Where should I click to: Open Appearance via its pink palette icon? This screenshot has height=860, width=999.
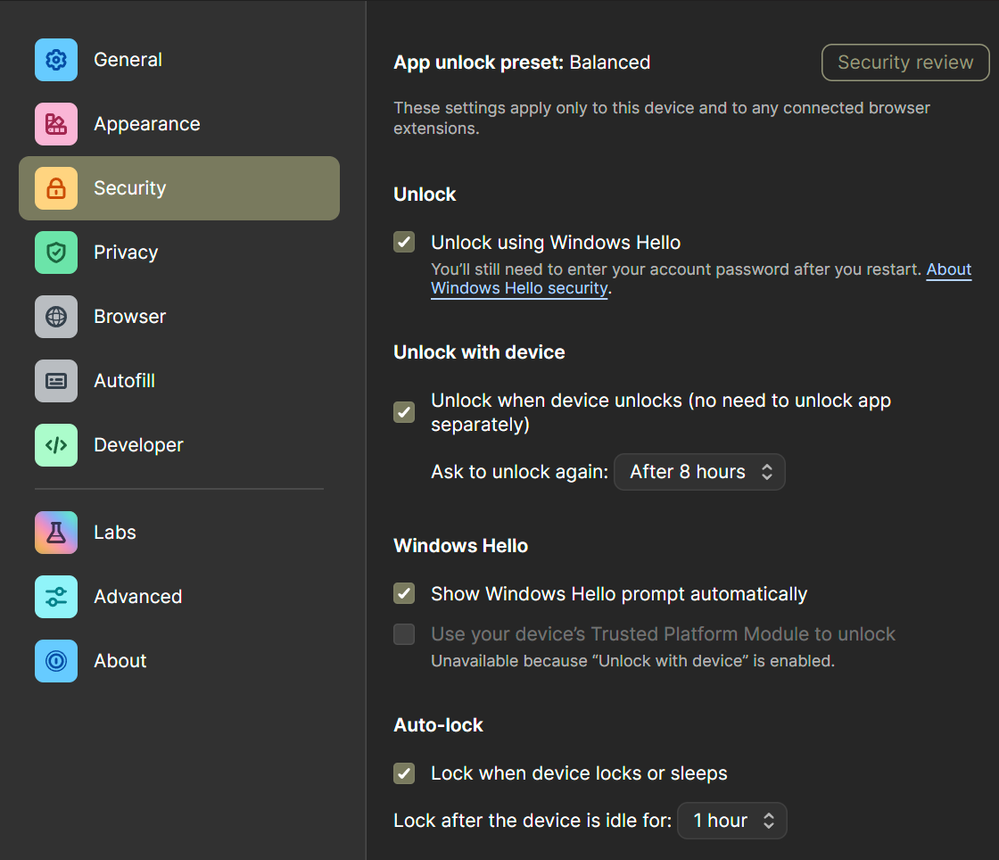pyautogui.click(x=56, y=124)
